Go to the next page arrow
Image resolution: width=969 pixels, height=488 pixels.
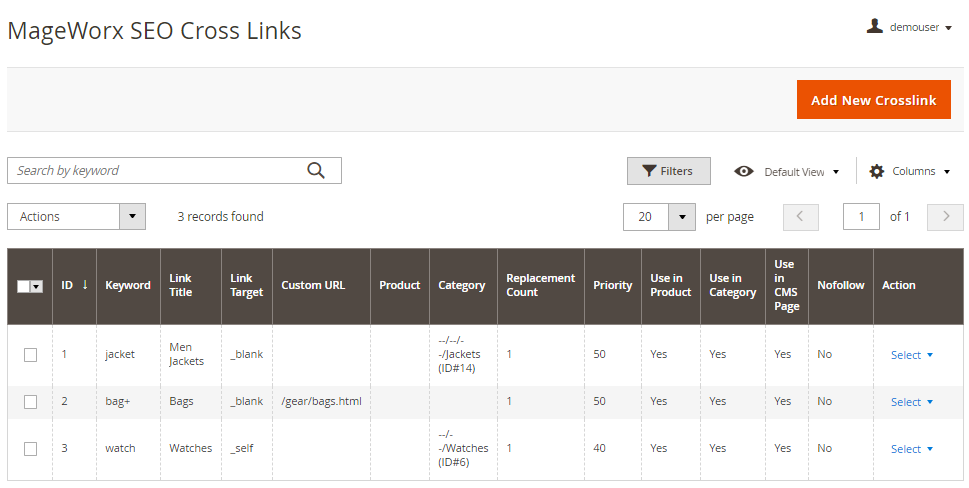click(945, 217)
